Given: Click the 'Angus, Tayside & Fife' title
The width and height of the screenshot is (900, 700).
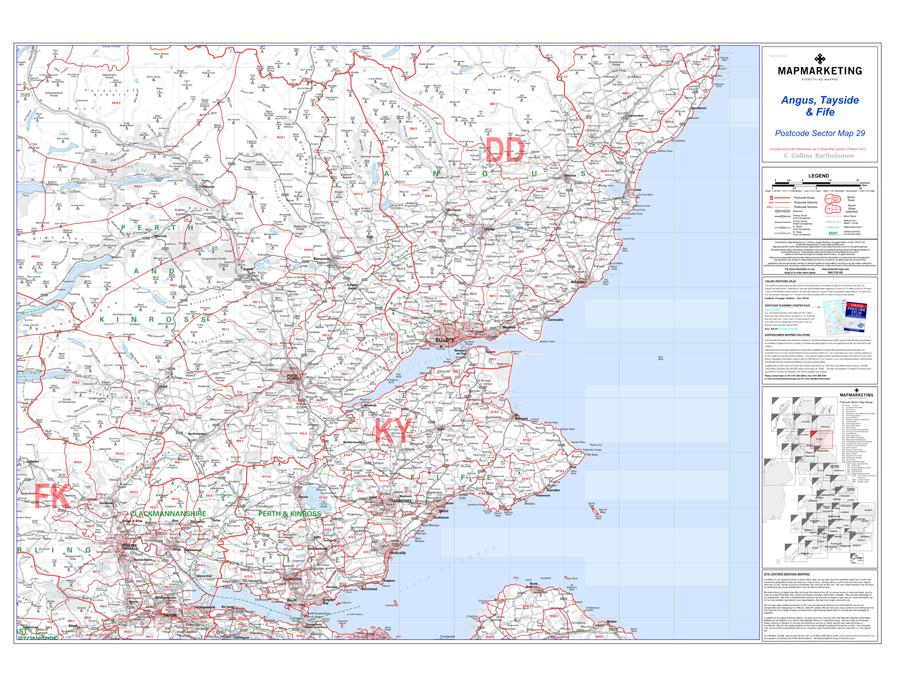Looking at the screenshot, I should [x=820, y=107].
